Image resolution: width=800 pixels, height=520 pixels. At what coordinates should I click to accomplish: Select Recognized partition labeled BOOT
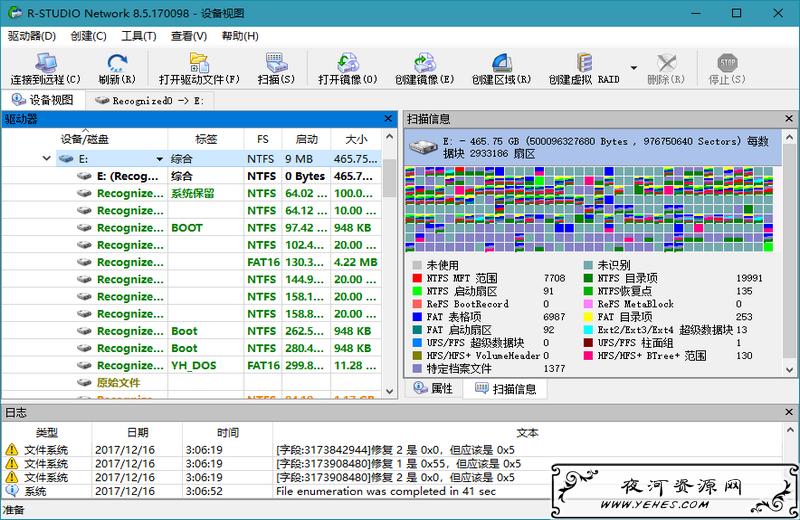pos(192,228)
